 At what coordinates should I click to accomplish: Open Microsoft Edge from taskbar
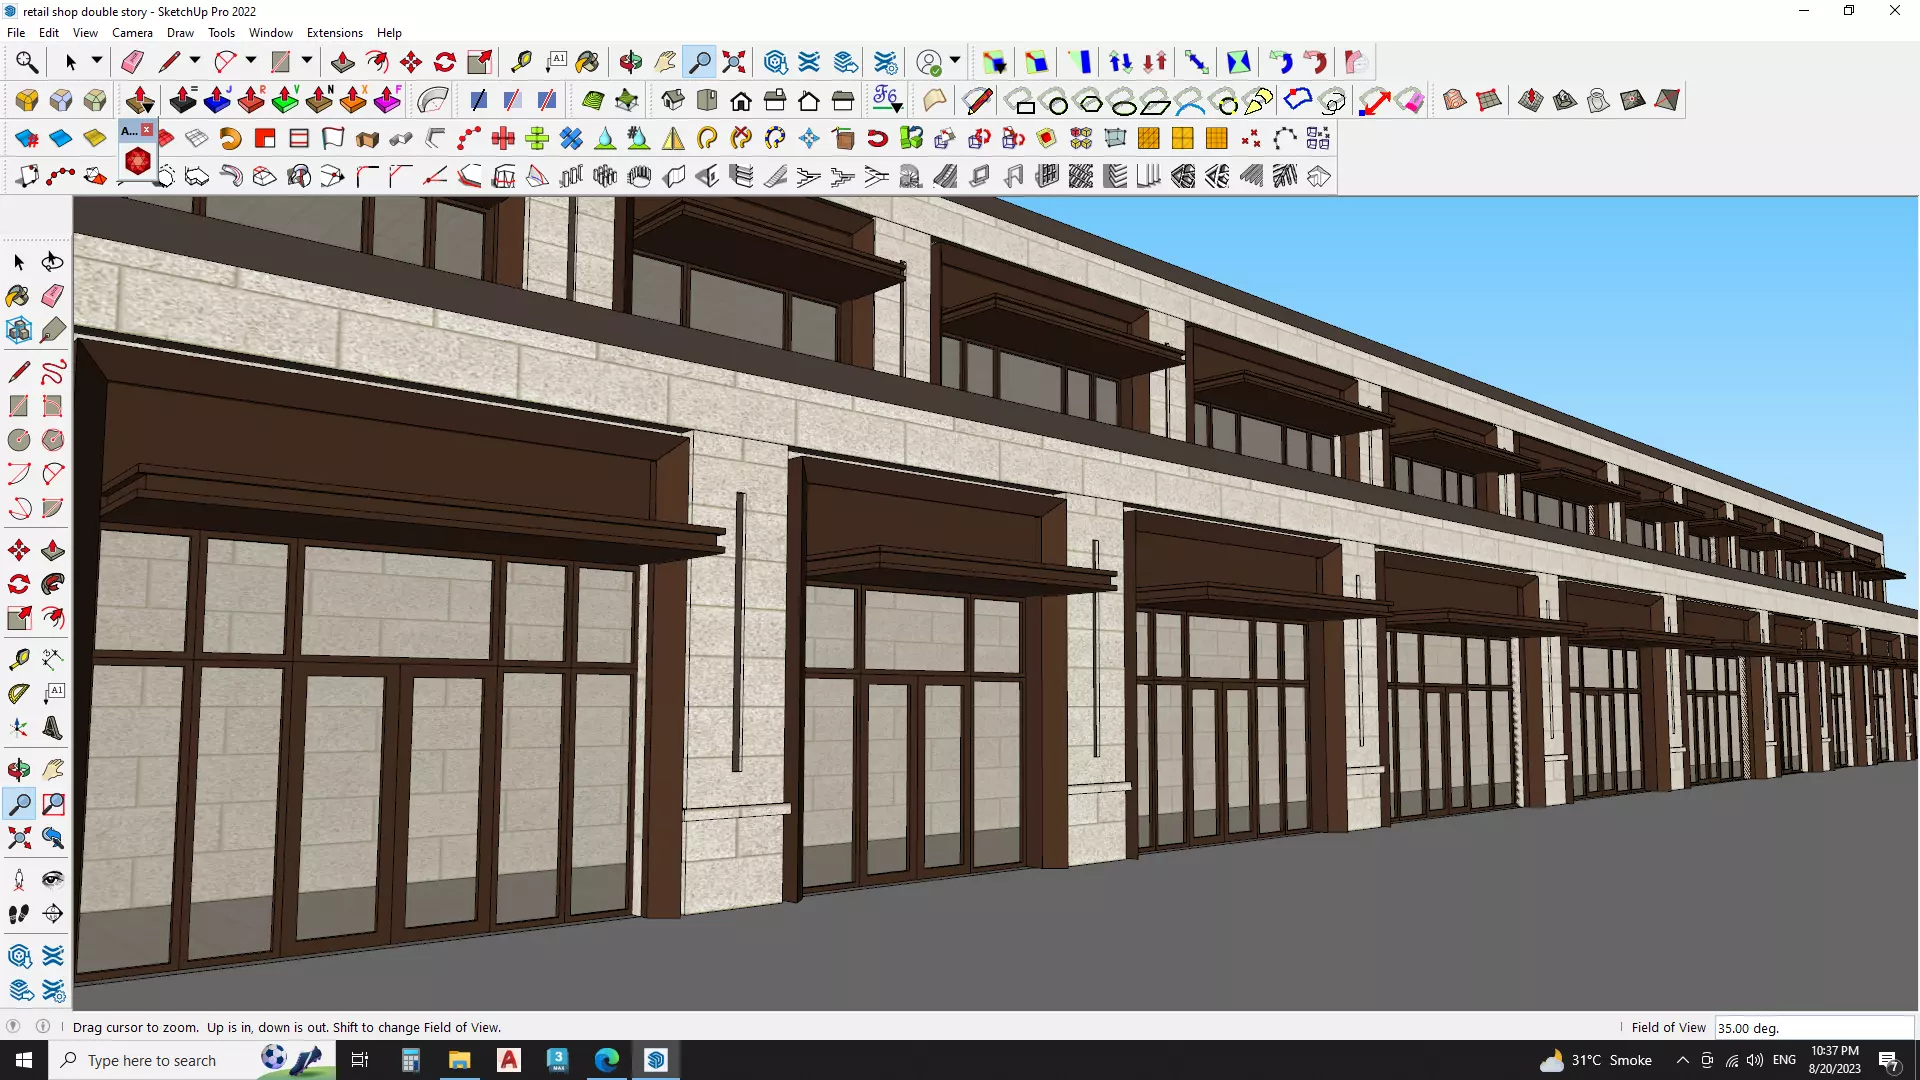pos(607,1060)
